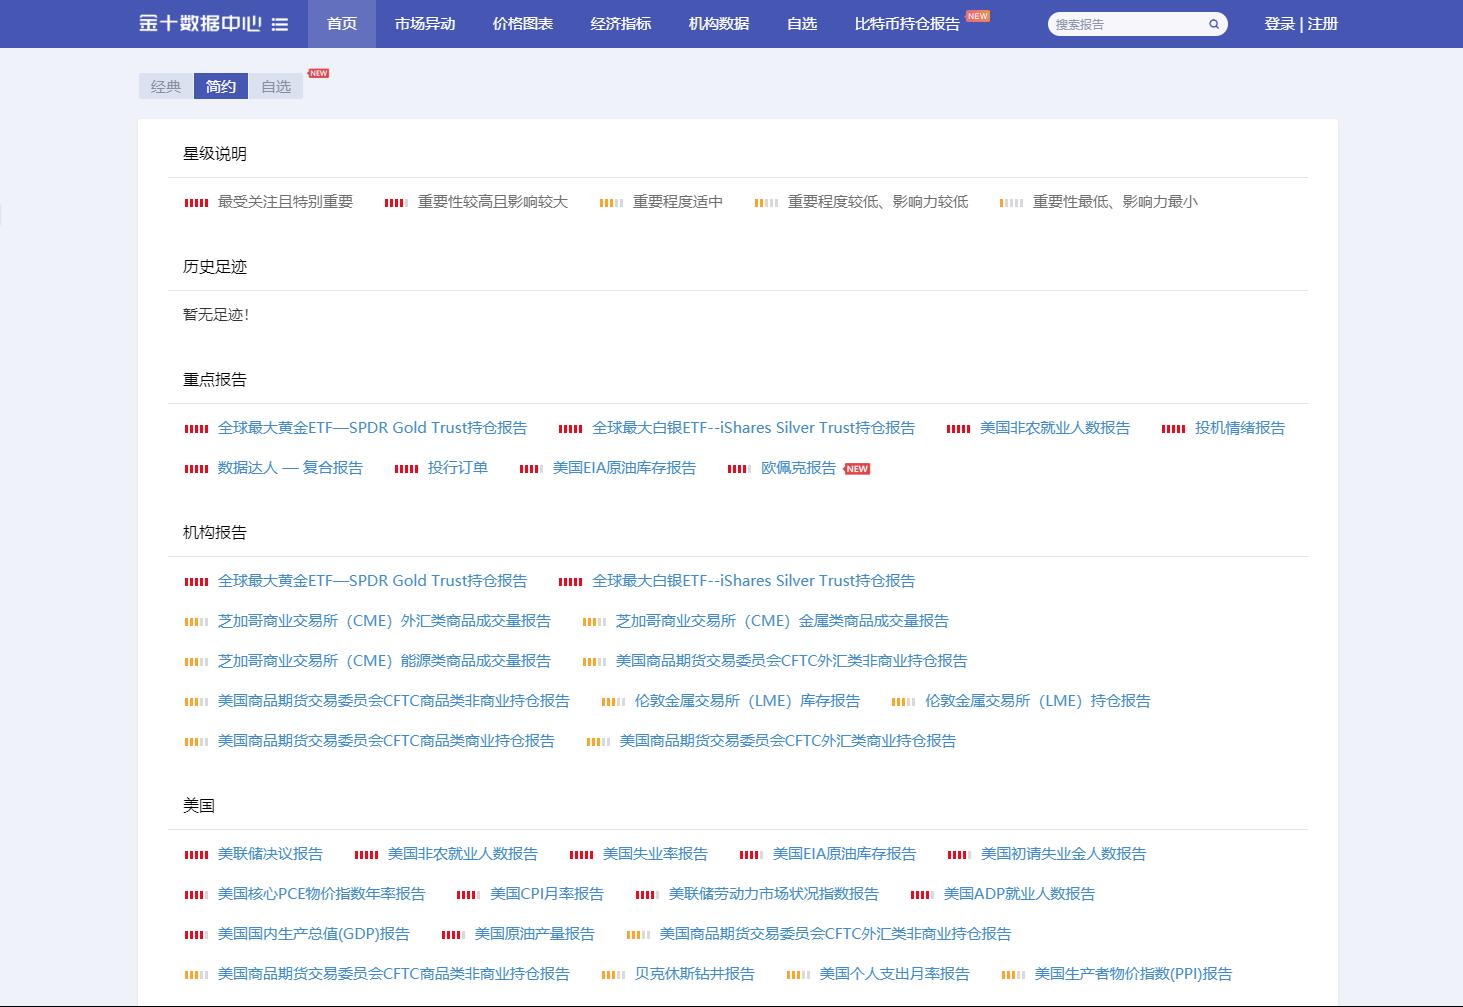Click star icon beside 投行订单
This screenshot has height=1007, width=1463.
406,469
